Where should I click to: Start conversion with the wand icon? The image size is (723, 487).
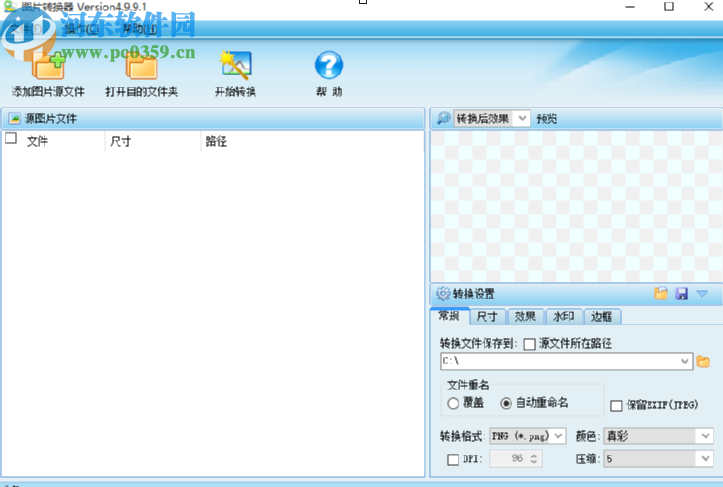point(236,65)
